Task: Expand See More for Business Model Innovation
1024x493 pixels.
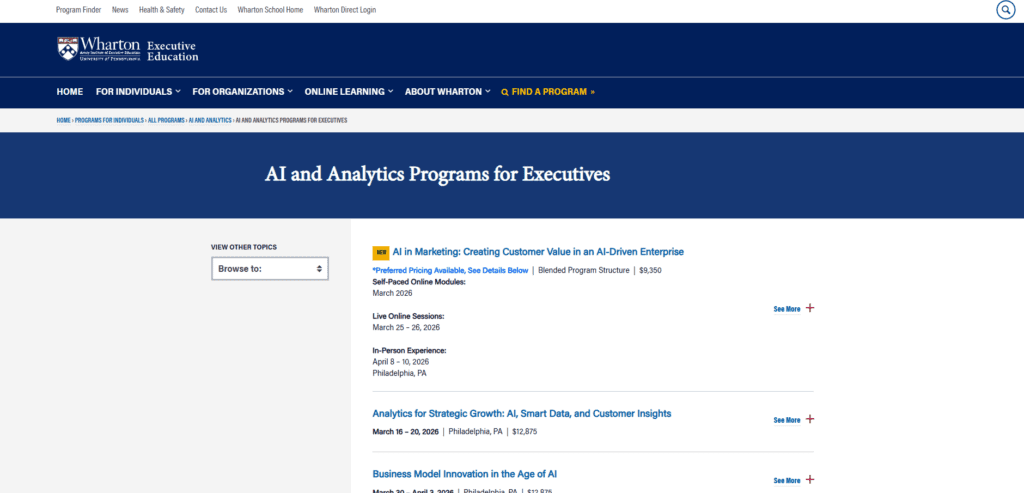Action: (787, 480)
